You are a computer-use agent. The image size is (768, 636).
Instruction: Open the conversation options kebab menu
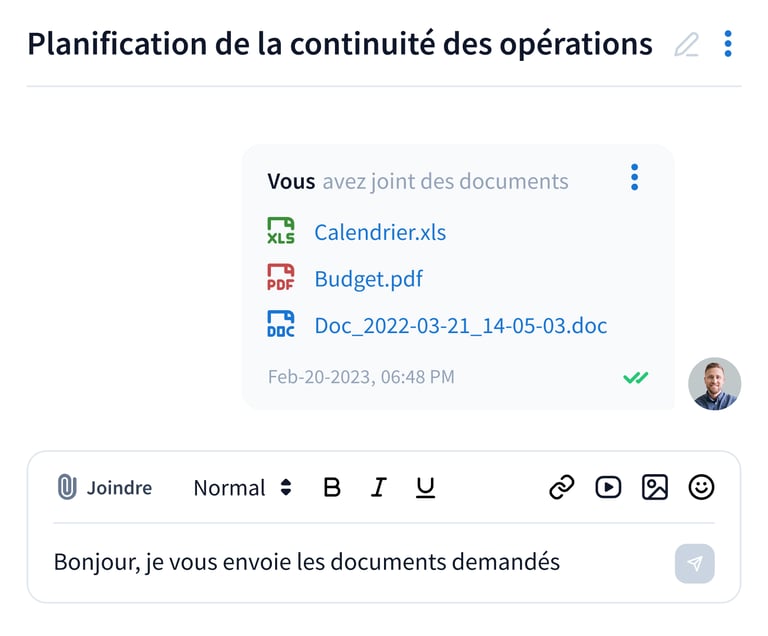pyautogui.click(x=728, y=44)
